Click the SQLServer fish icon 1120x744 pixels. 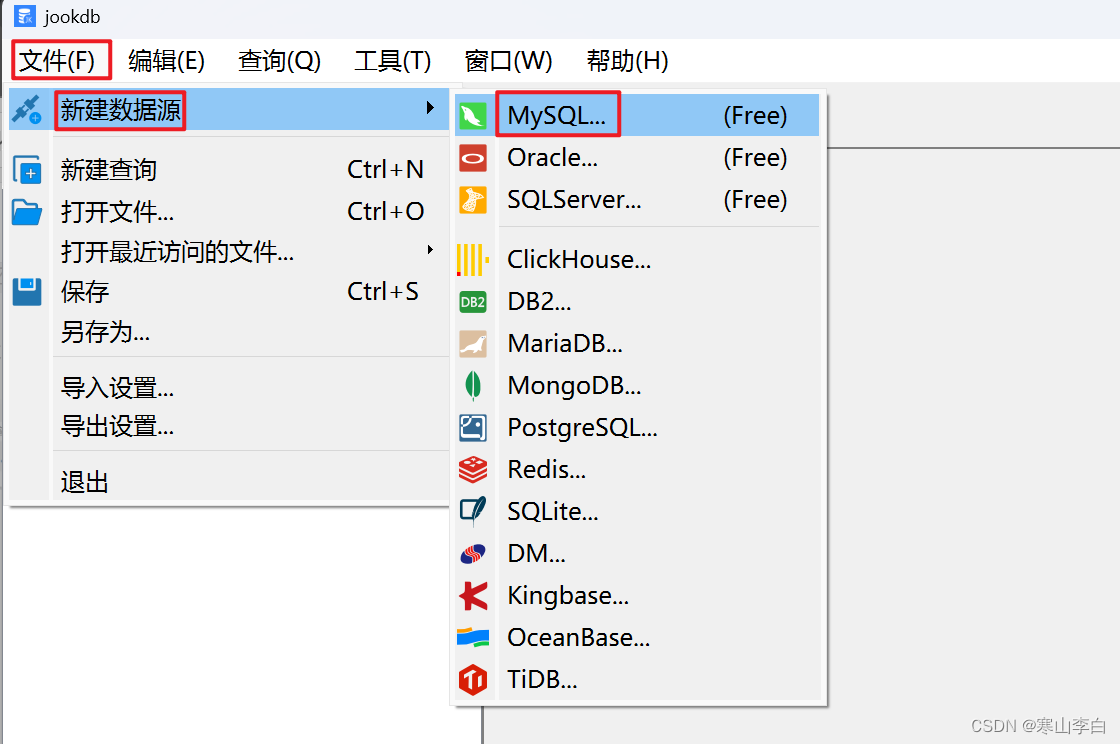(473, 199)
